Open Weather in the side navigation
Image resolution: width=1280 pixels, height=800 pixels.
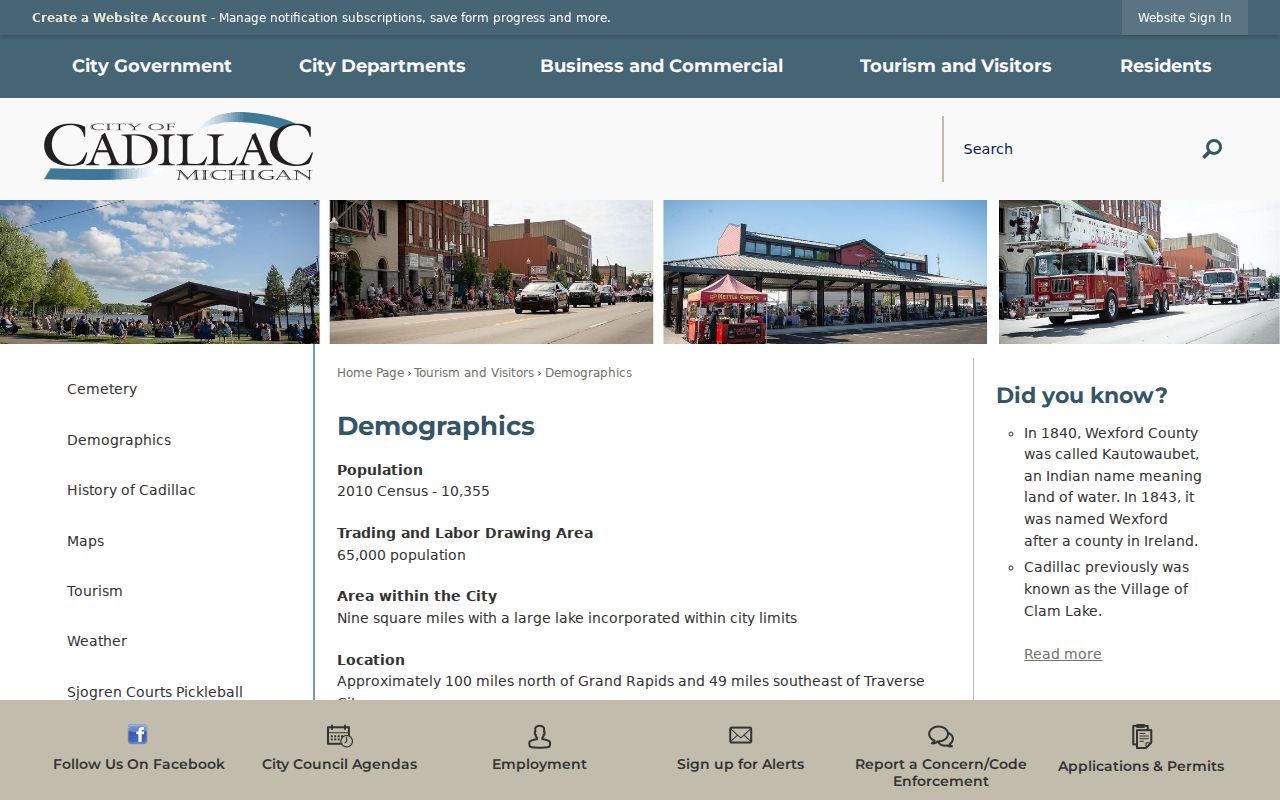tap(97, 641)
